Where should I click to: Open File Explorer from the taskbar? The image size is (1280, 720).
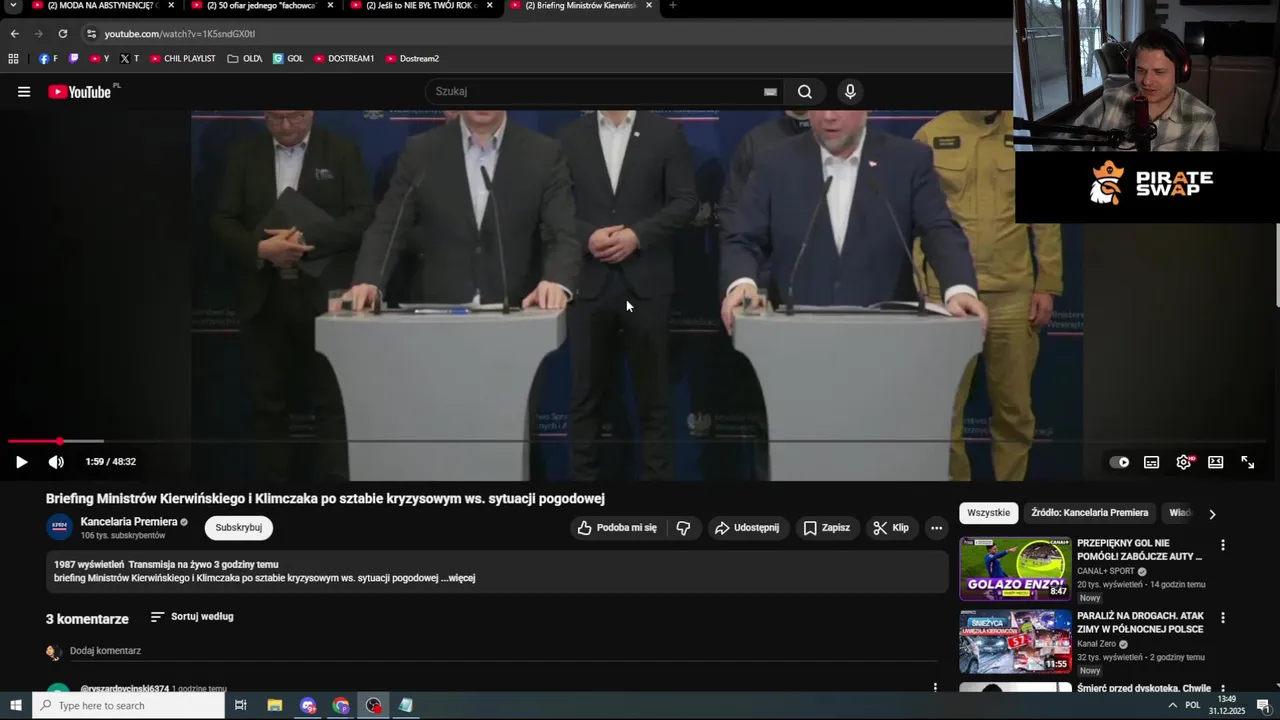(x=275, y=706)
